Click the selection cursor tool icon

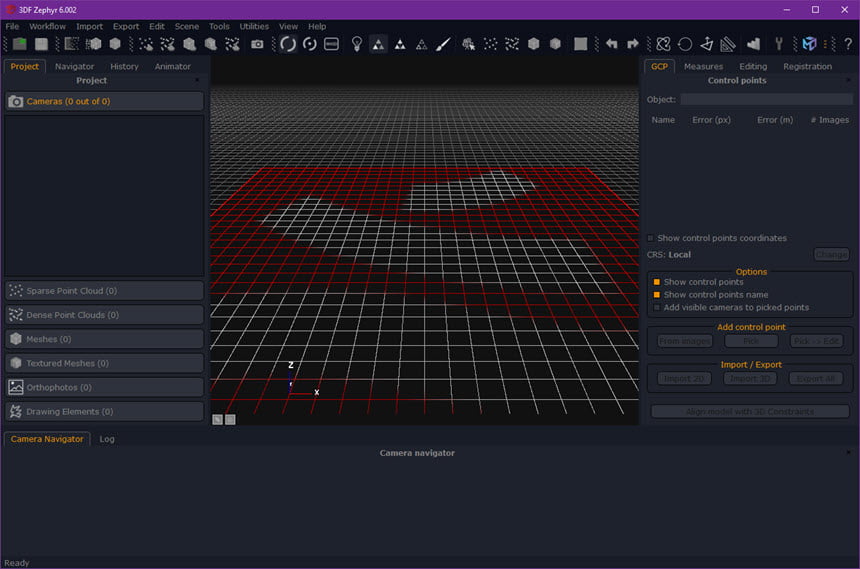coord(468,44)
